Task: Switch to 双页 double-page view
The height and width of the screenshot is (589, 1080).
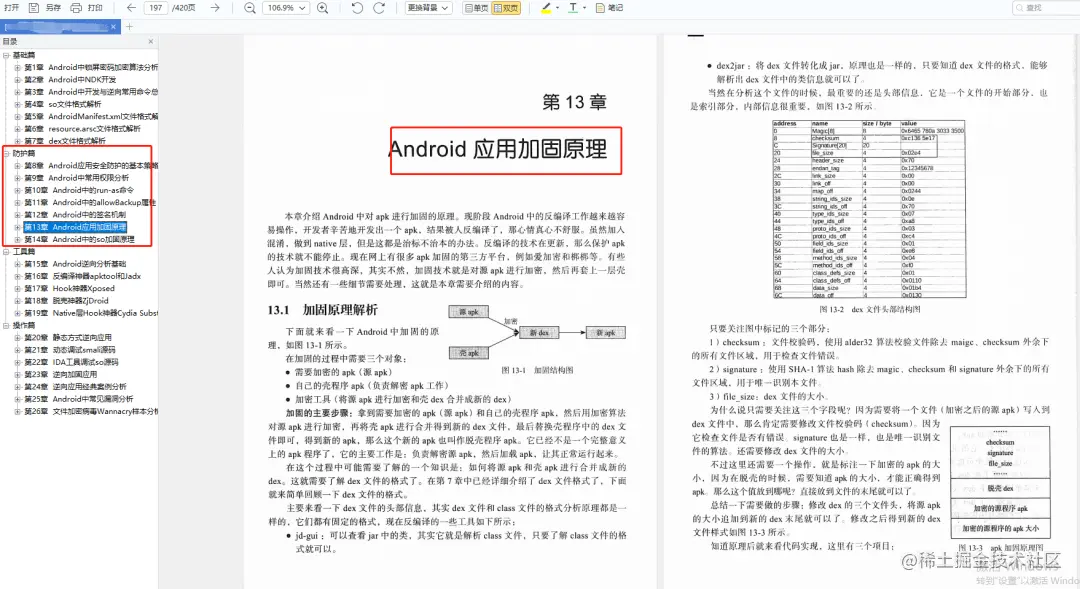Action: click(506, 8)
